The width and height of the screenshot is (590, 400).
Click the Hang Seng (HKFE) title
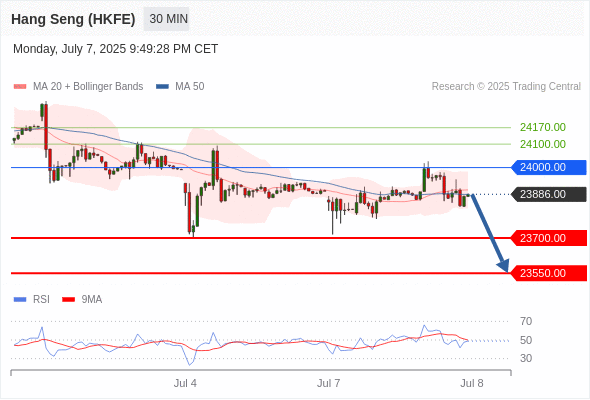click(73, 19)
